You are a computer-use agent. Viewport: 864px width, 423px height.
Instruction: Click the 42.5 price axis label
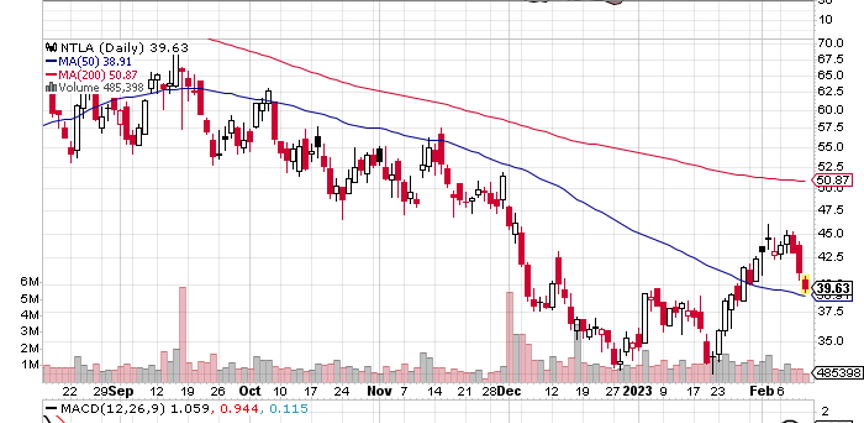point(831,257)
